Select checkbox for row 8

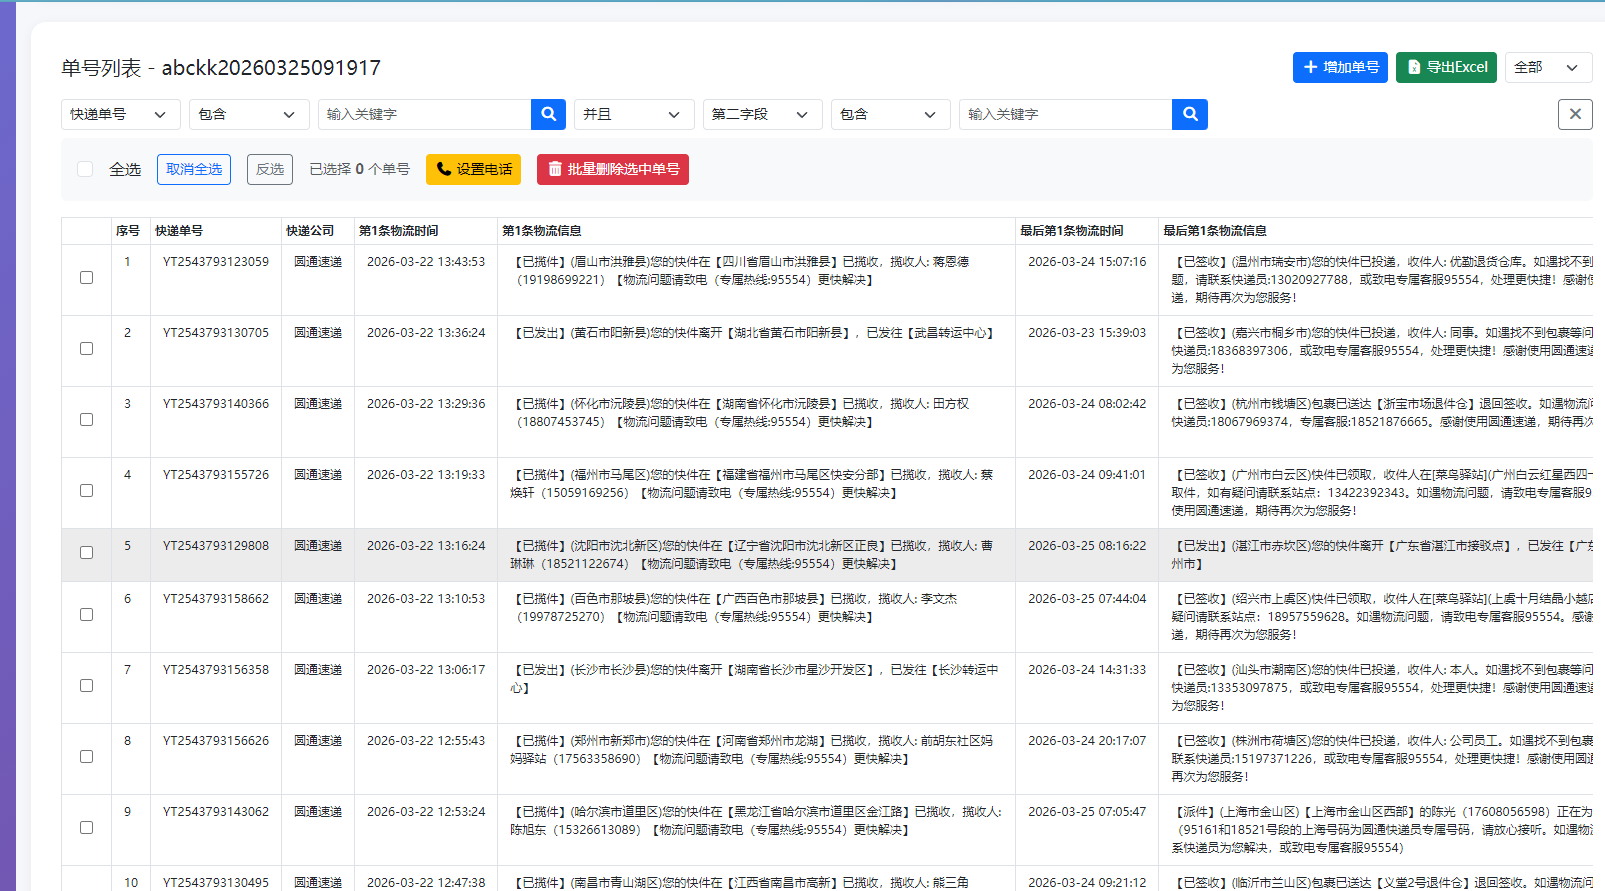tap(87, 757)
